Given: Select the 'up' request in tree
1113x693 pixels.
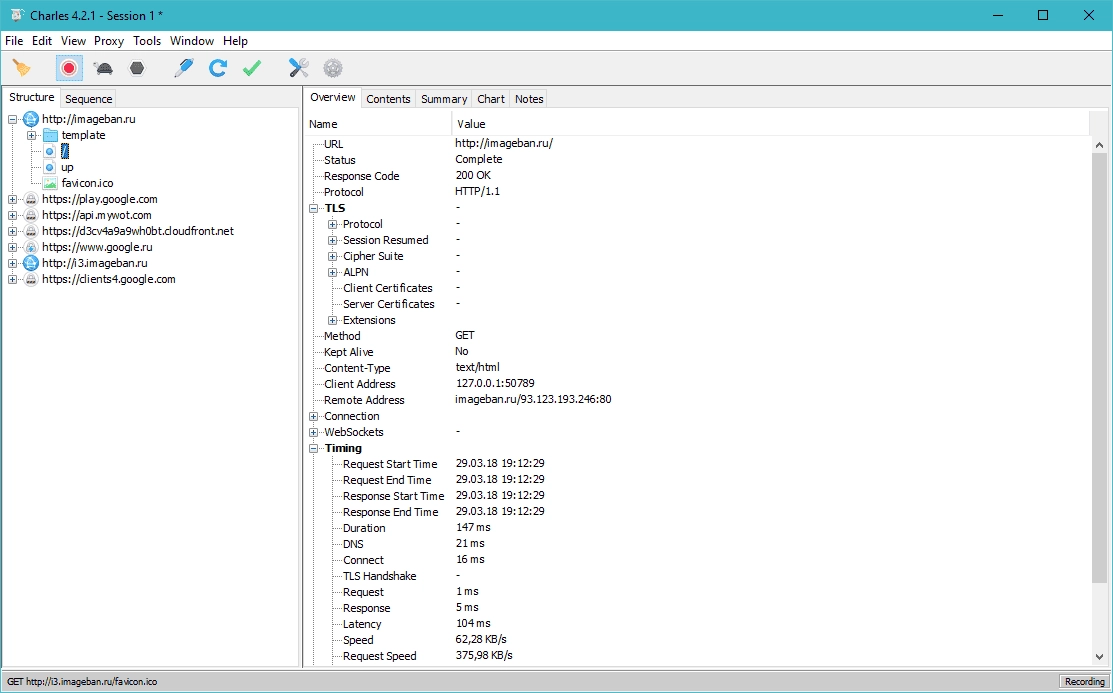Looking at the screenshot, I should (x=67, y=168).
